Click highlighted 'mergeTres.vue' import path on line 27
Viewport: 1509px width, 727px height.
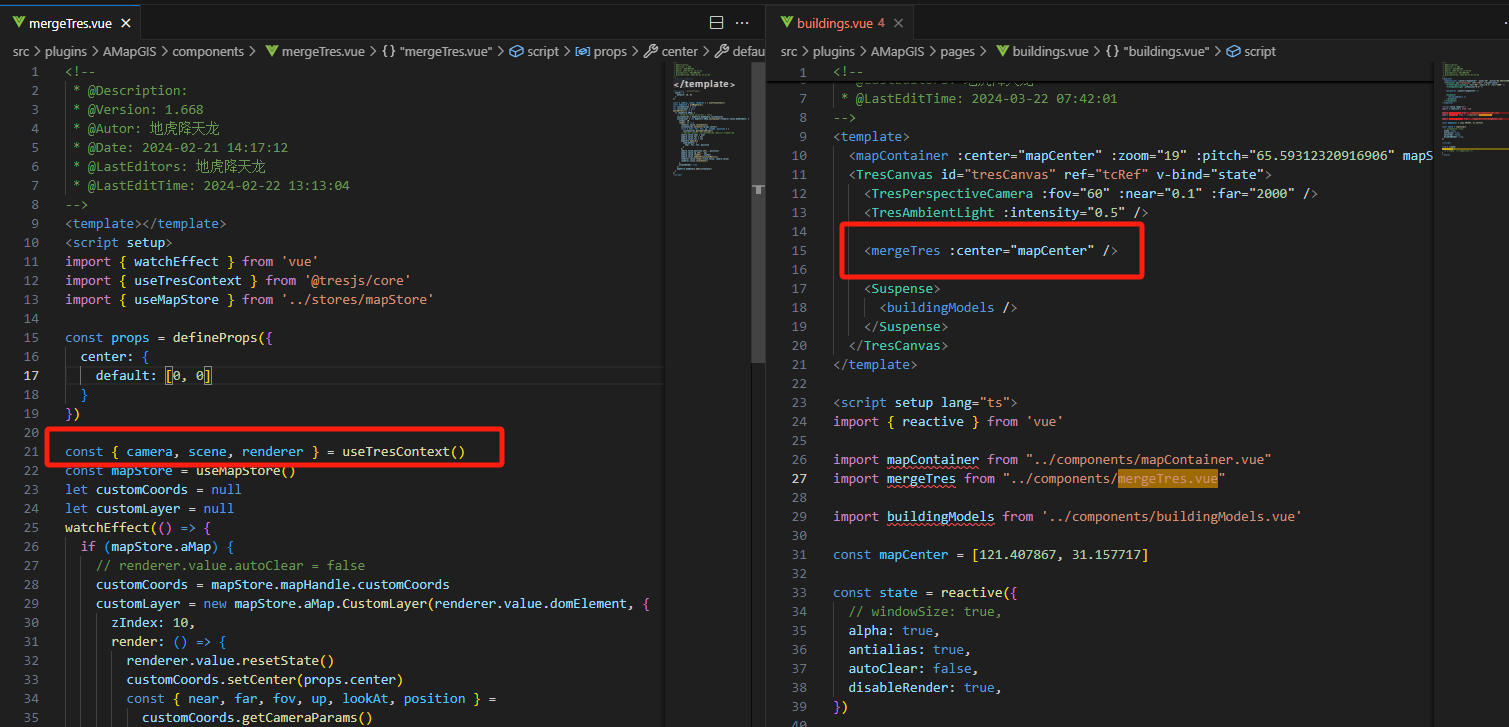pos(1168,478)
